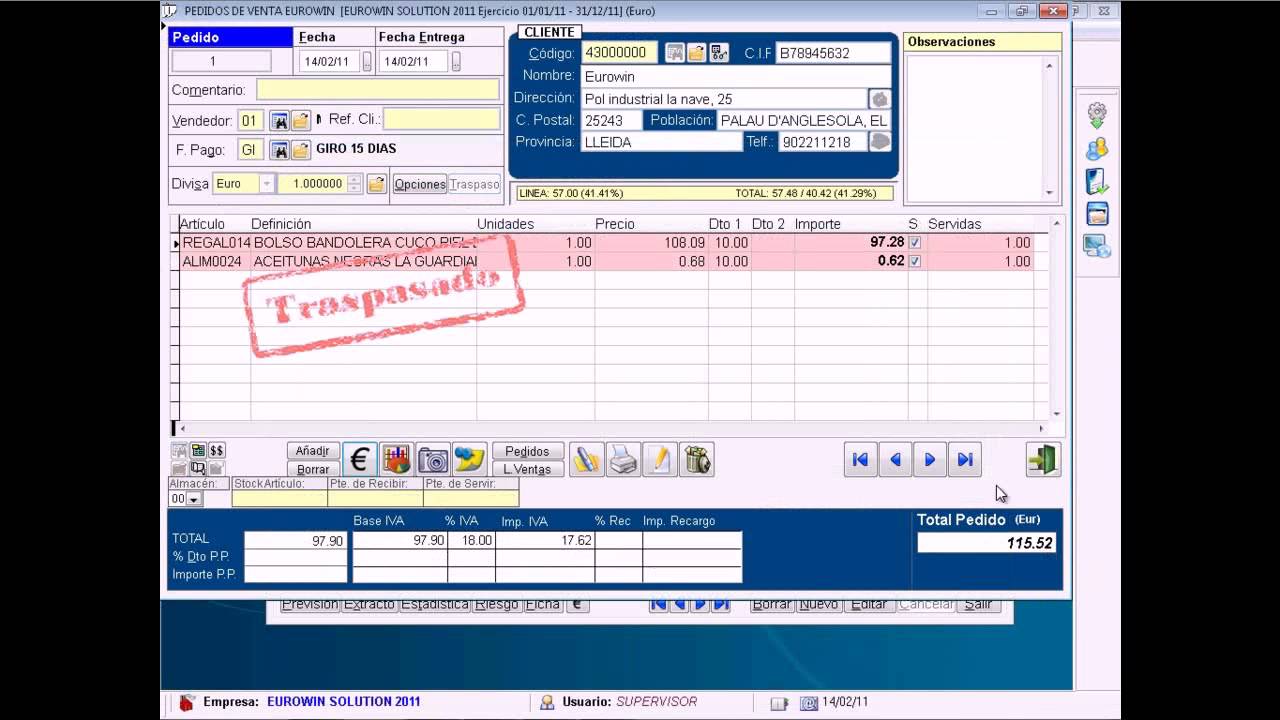
Task: Click Opciones button
Action: point(420,184)
